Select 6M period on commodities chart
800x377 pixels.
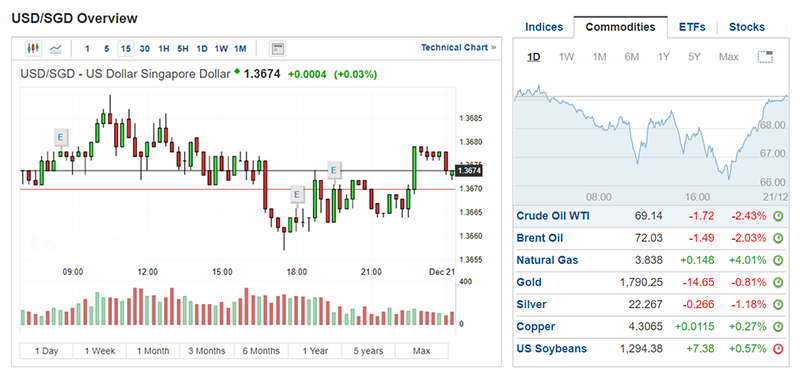[x=632, y=57]
